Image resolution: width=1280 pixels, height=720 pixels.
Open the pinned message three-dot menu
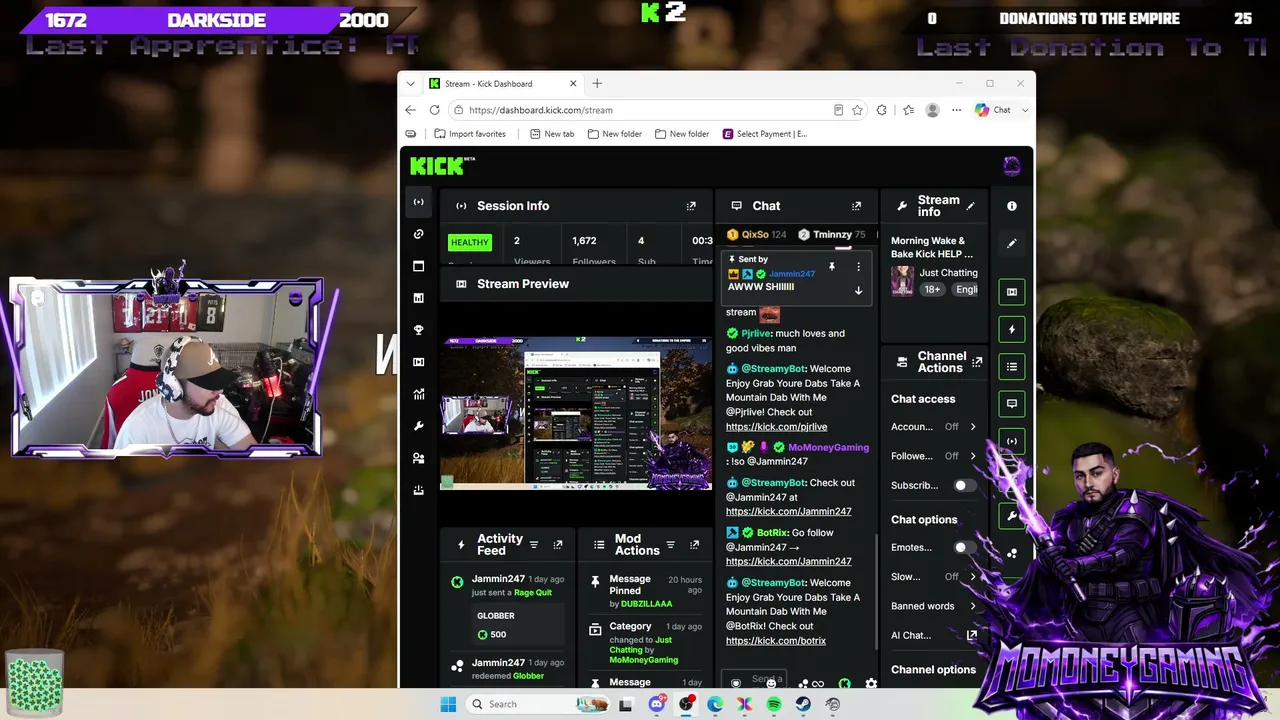tap(858, 267)
